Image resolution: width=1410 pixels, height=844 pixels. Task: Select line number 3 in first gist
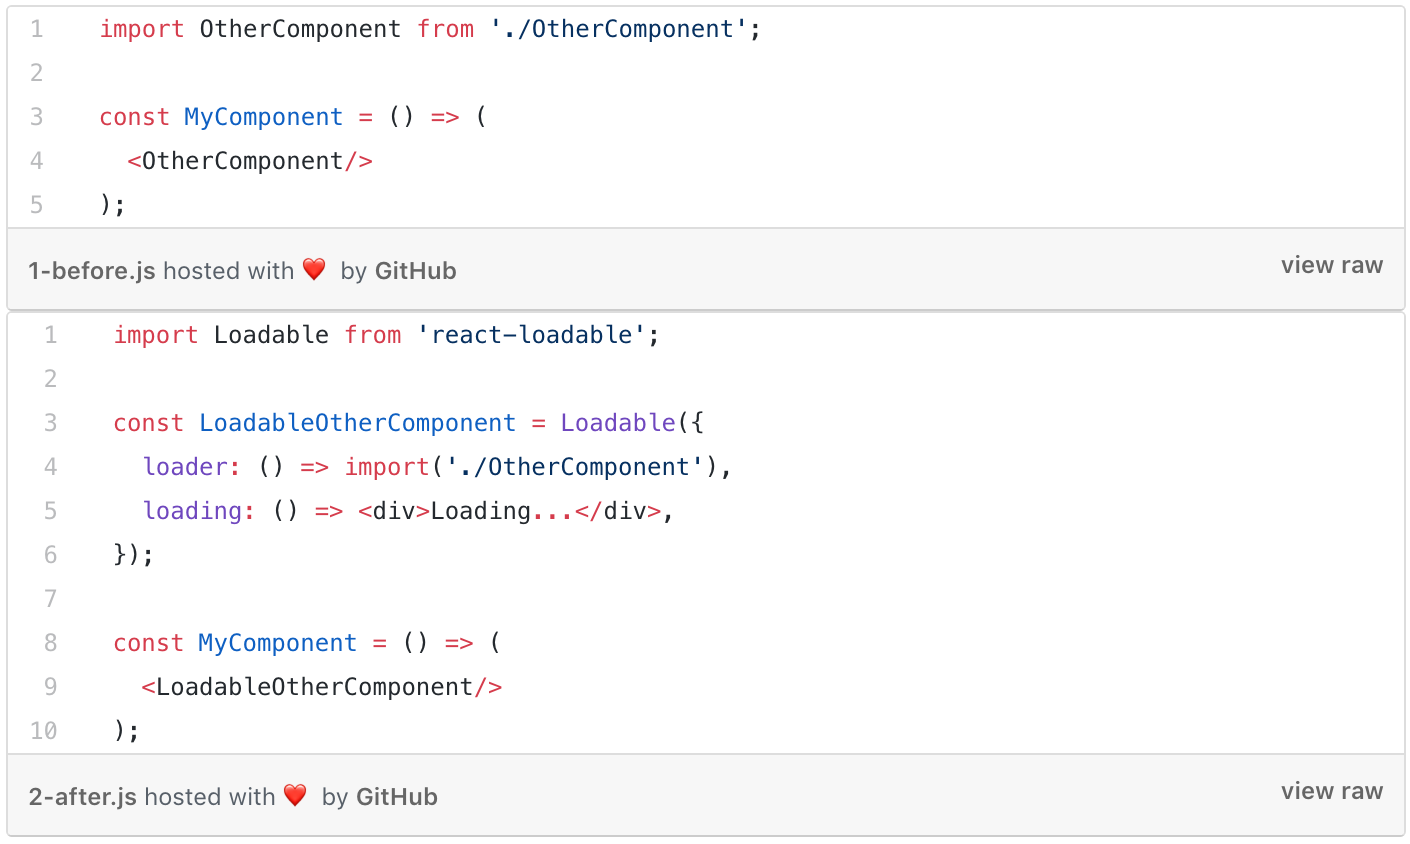point(37,117)
